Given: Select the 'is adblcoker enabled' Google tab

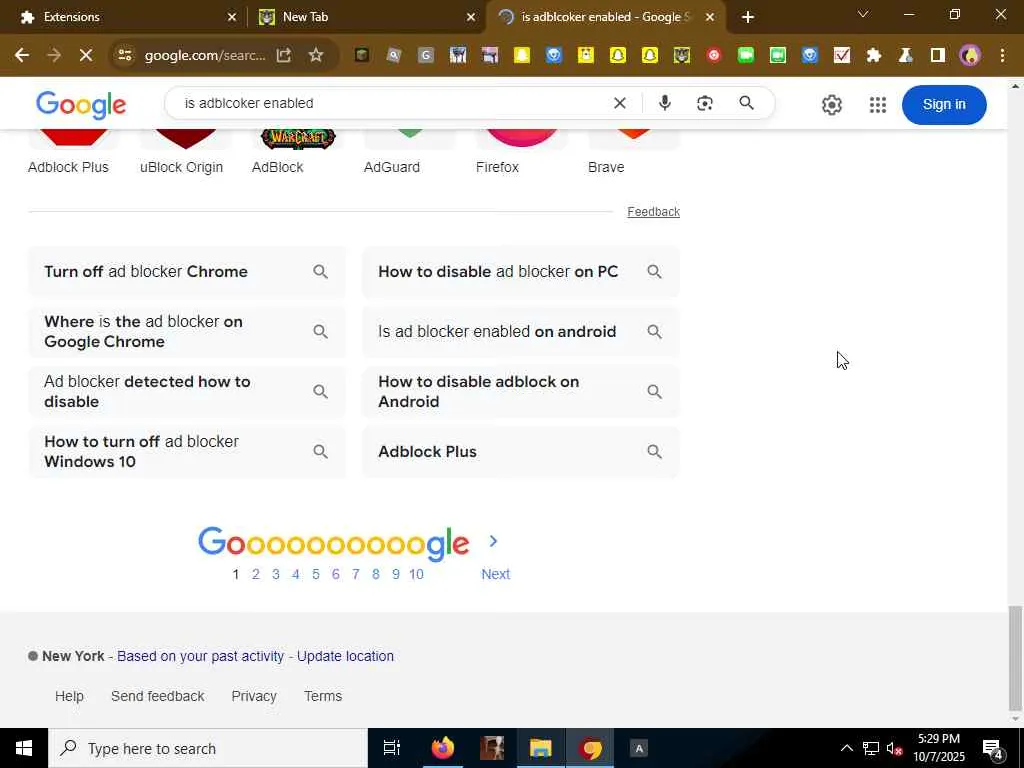Looking at the screenshot, I should [605, 17].
